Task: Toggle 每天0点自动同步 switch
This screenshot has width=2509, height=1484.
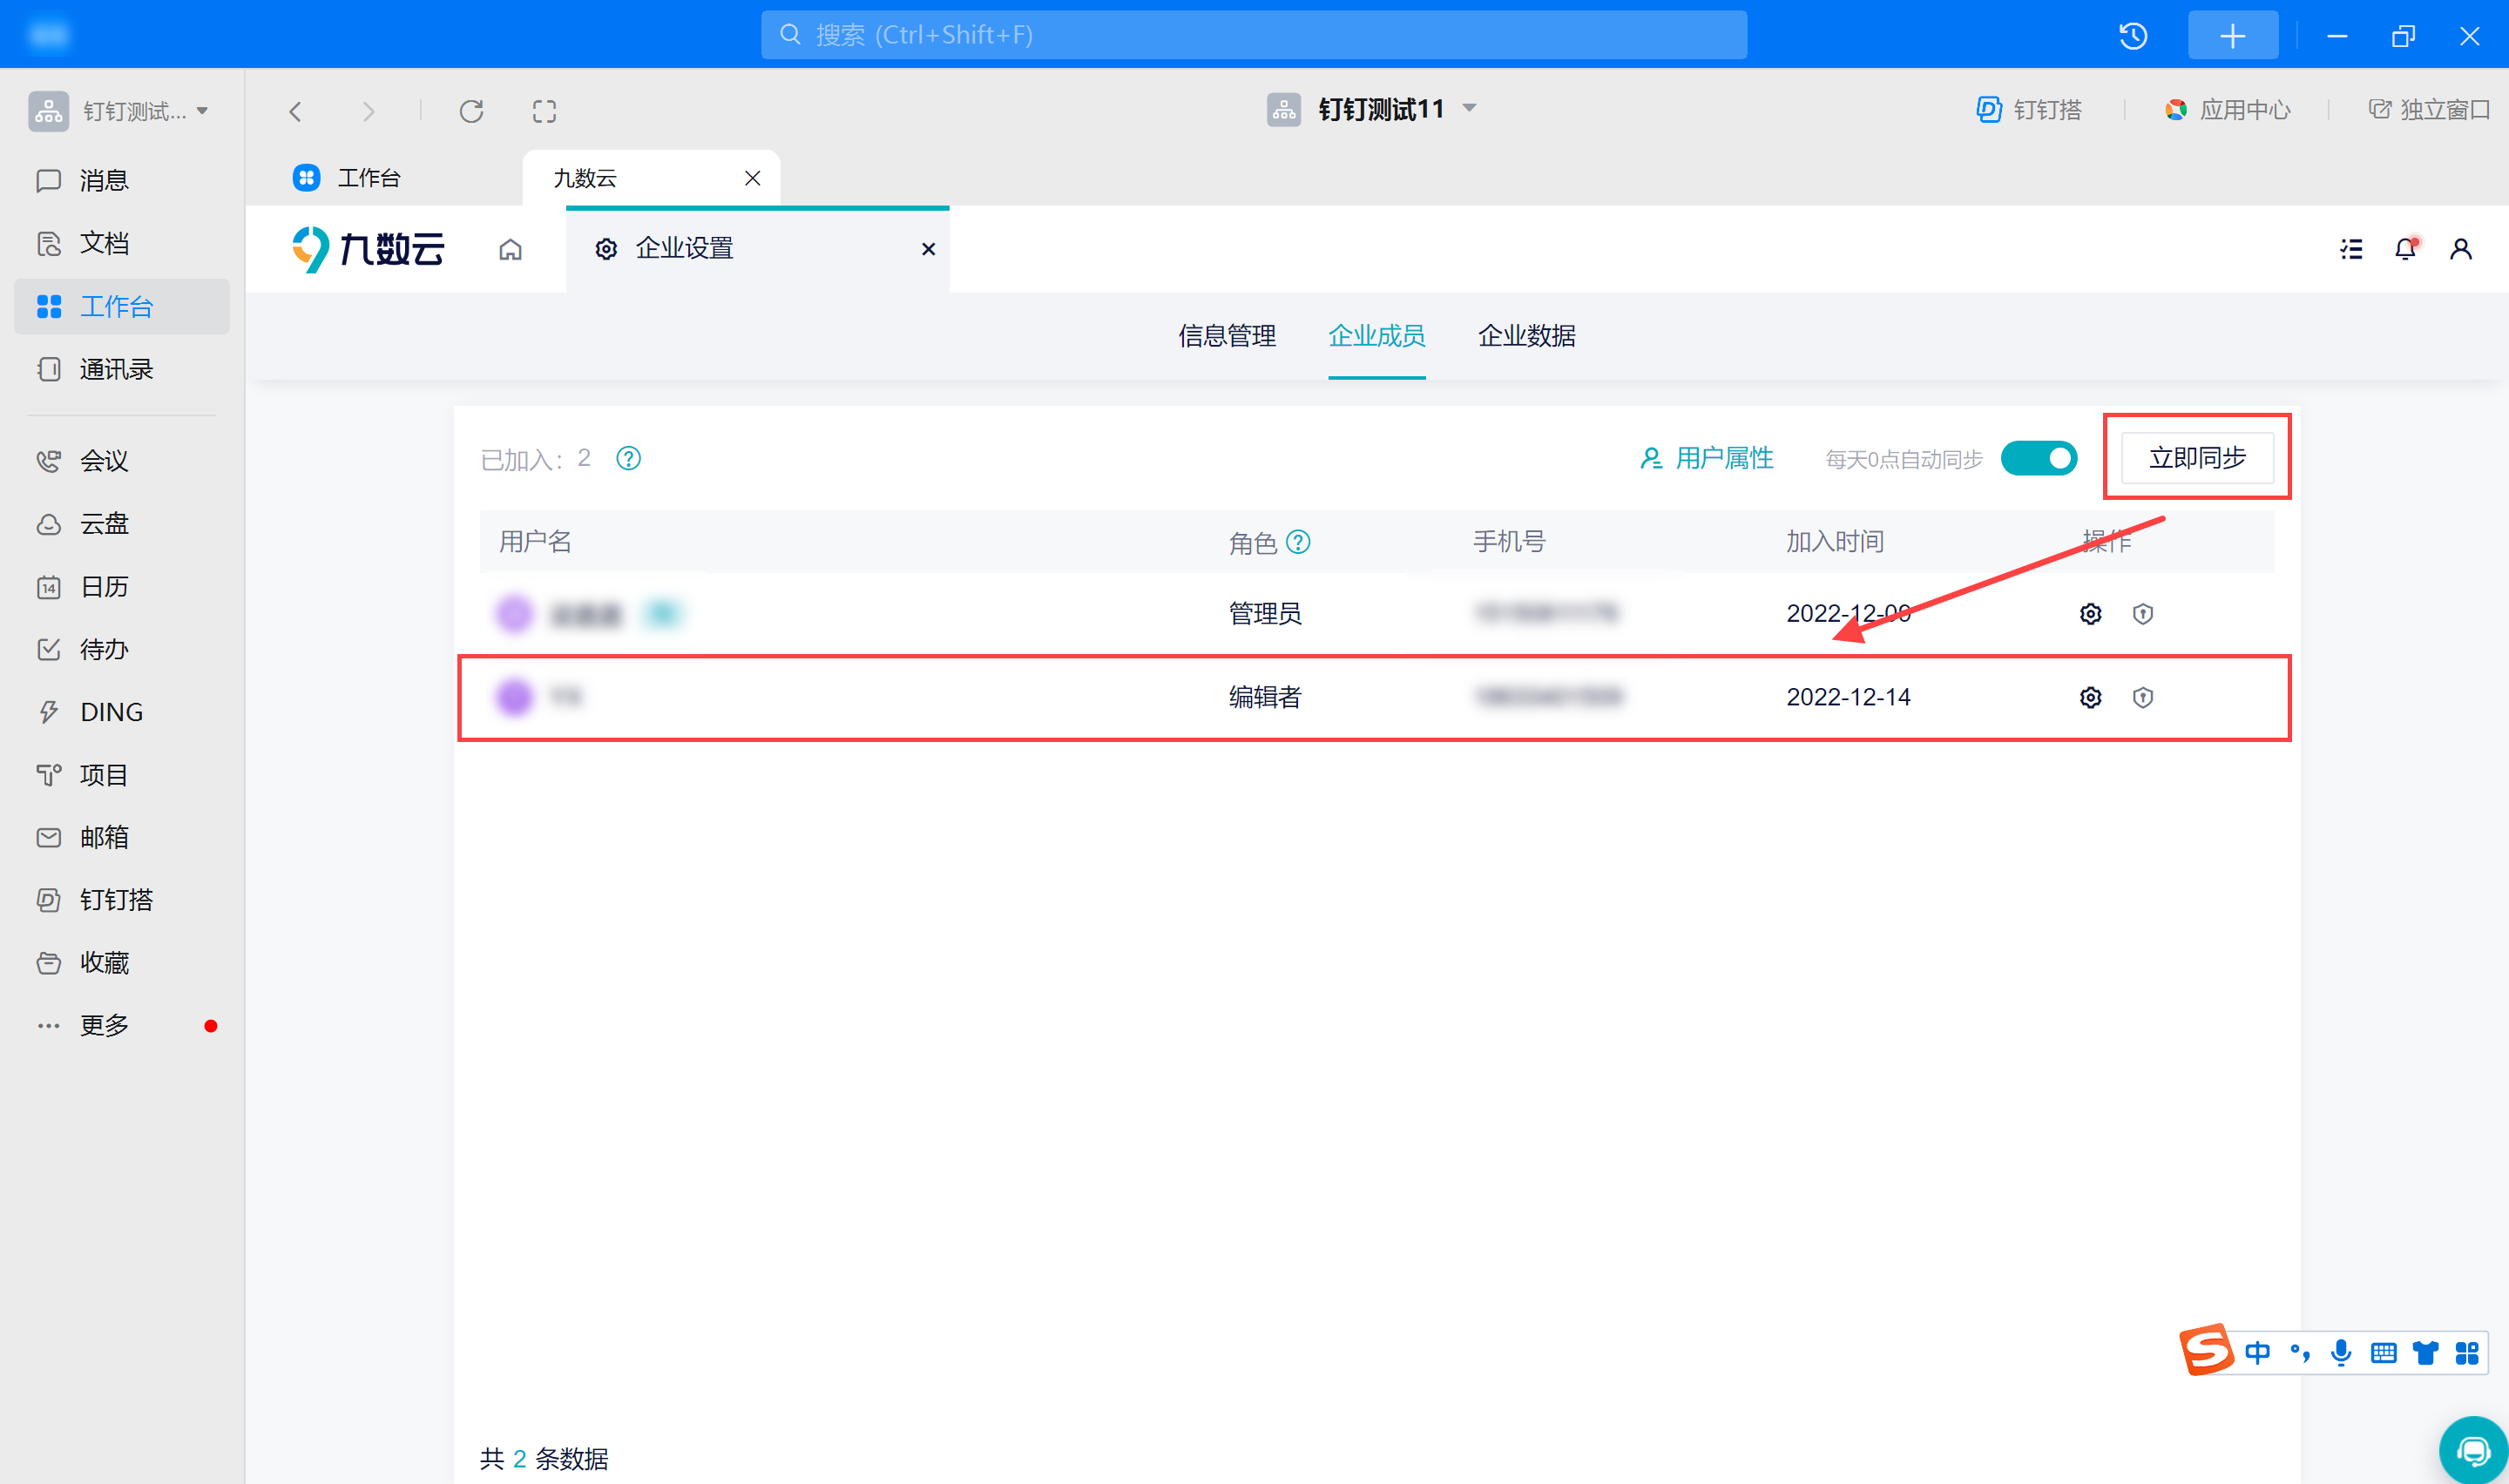Action: pos(2039,459)
